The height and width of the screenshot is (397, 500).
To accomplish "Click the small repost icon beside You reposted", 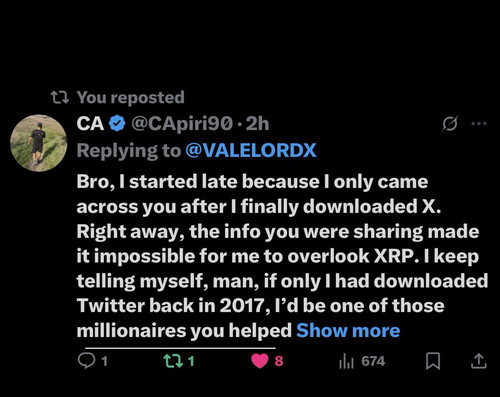I will (60, 97).
